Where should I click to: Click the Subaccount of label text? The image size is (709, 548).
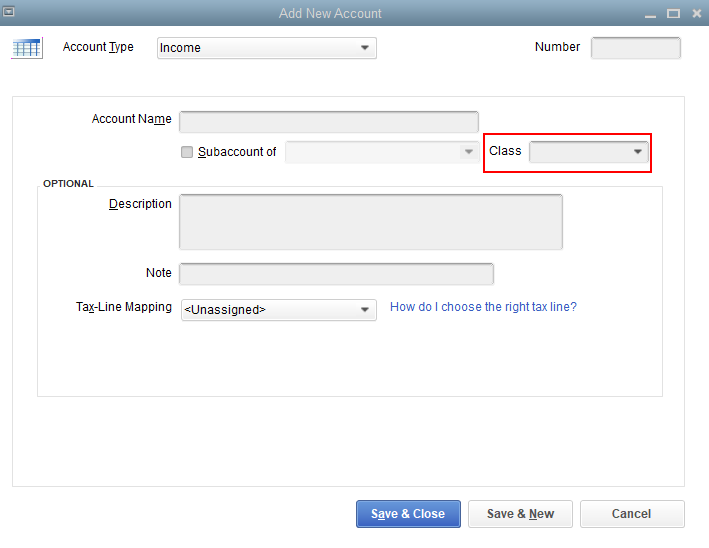click(x=237, y=152)
